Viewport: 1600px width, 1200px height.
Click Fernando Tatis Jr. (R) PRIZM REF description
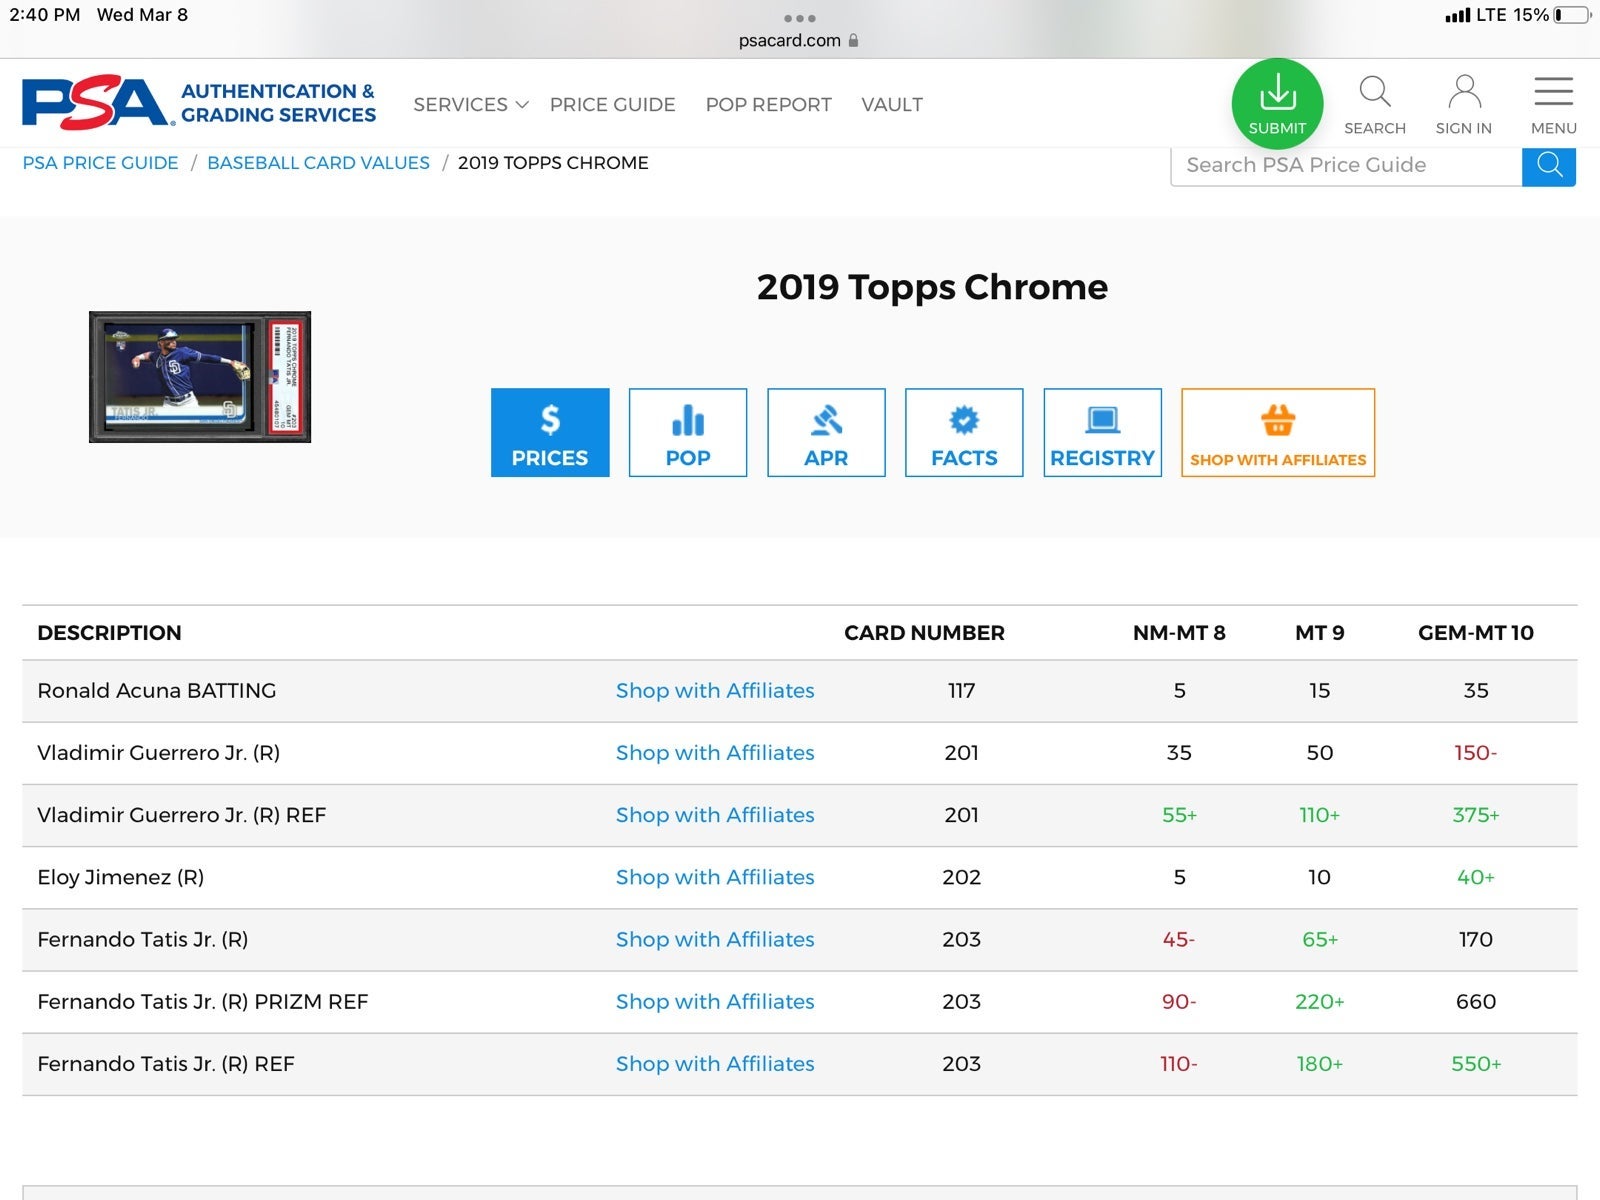[x=202, y=1001]
